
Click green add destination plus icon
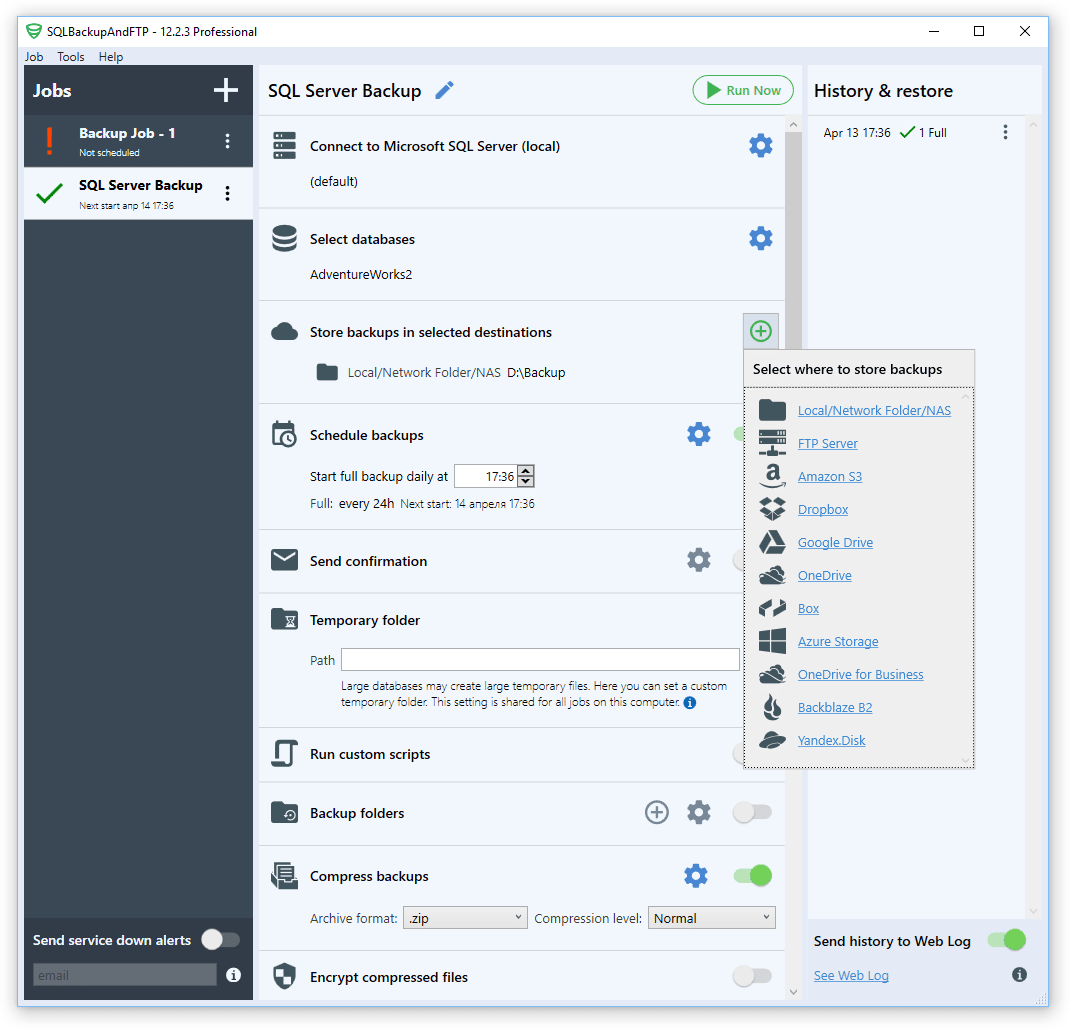pos(760,332)
